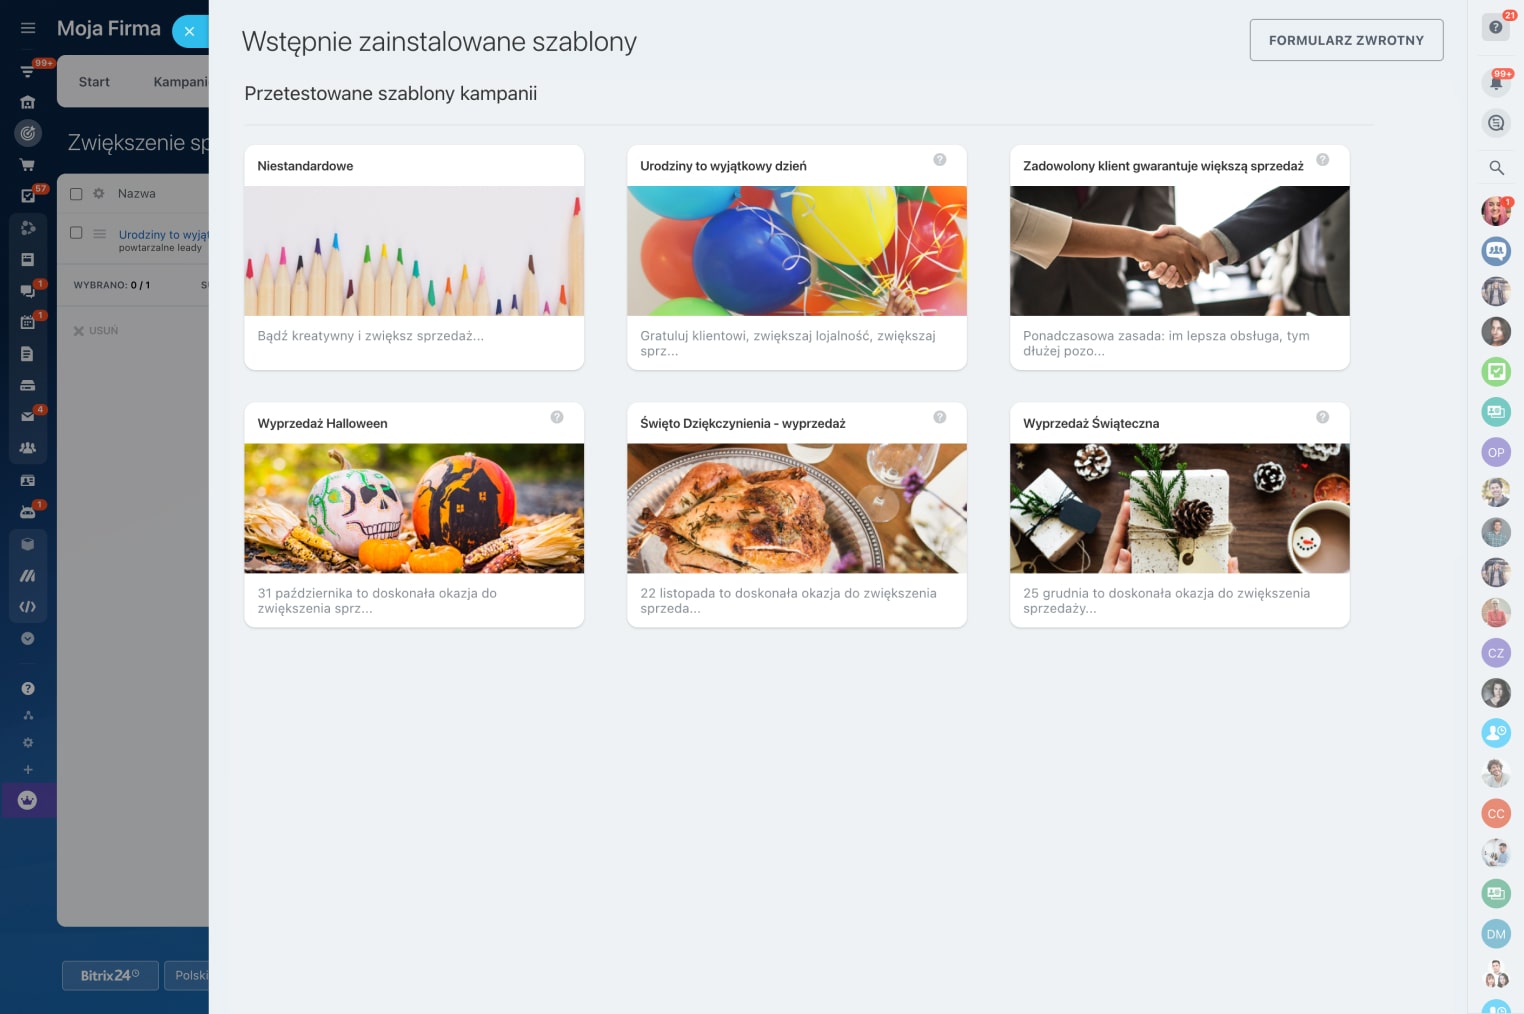Open the Kampanie tab
The width and height of the screenshot is (1524, 1014).
181,82
